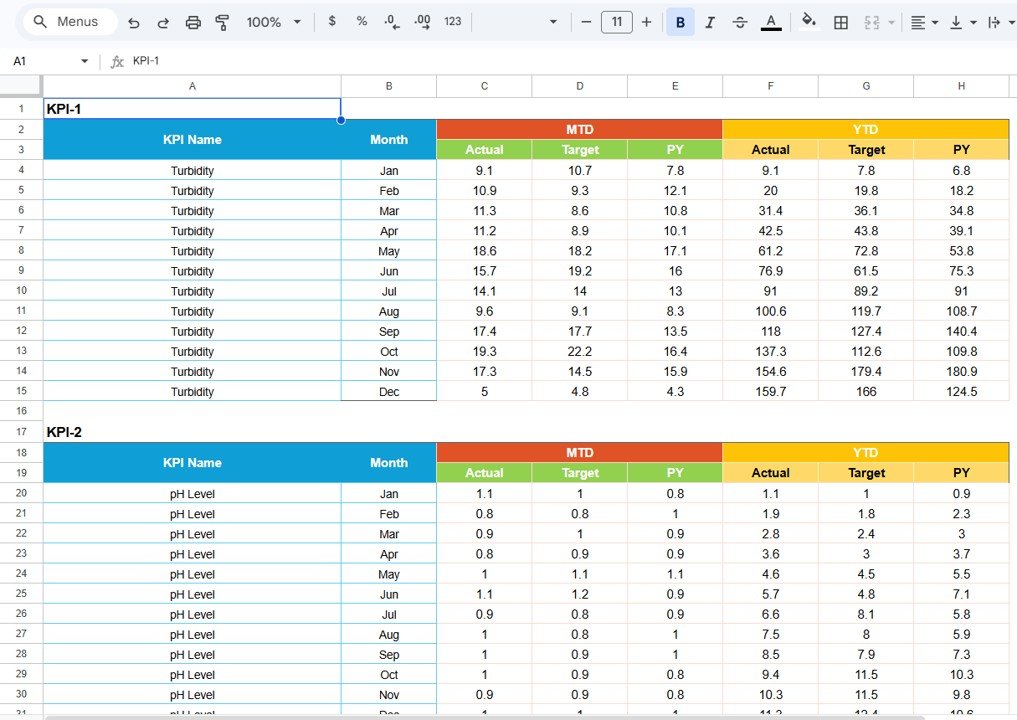This screenshot has width=1017, height=720.
Task: Open the Borders menu
Action: point(840,21)
